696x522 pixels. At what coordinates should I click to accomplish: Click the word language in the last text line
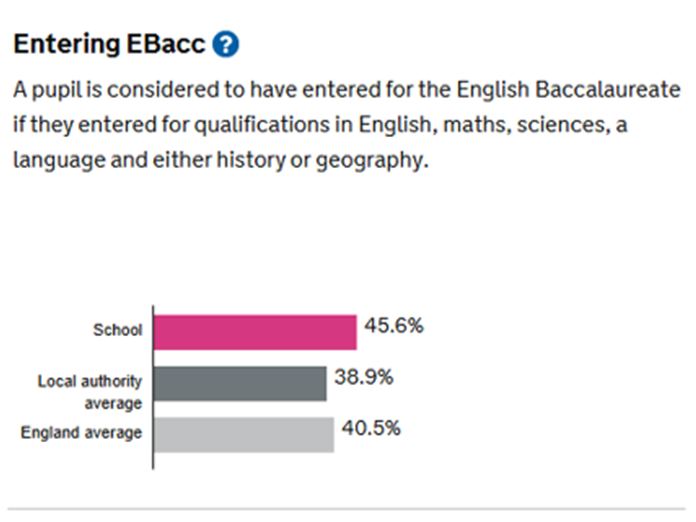pos(51,159)
